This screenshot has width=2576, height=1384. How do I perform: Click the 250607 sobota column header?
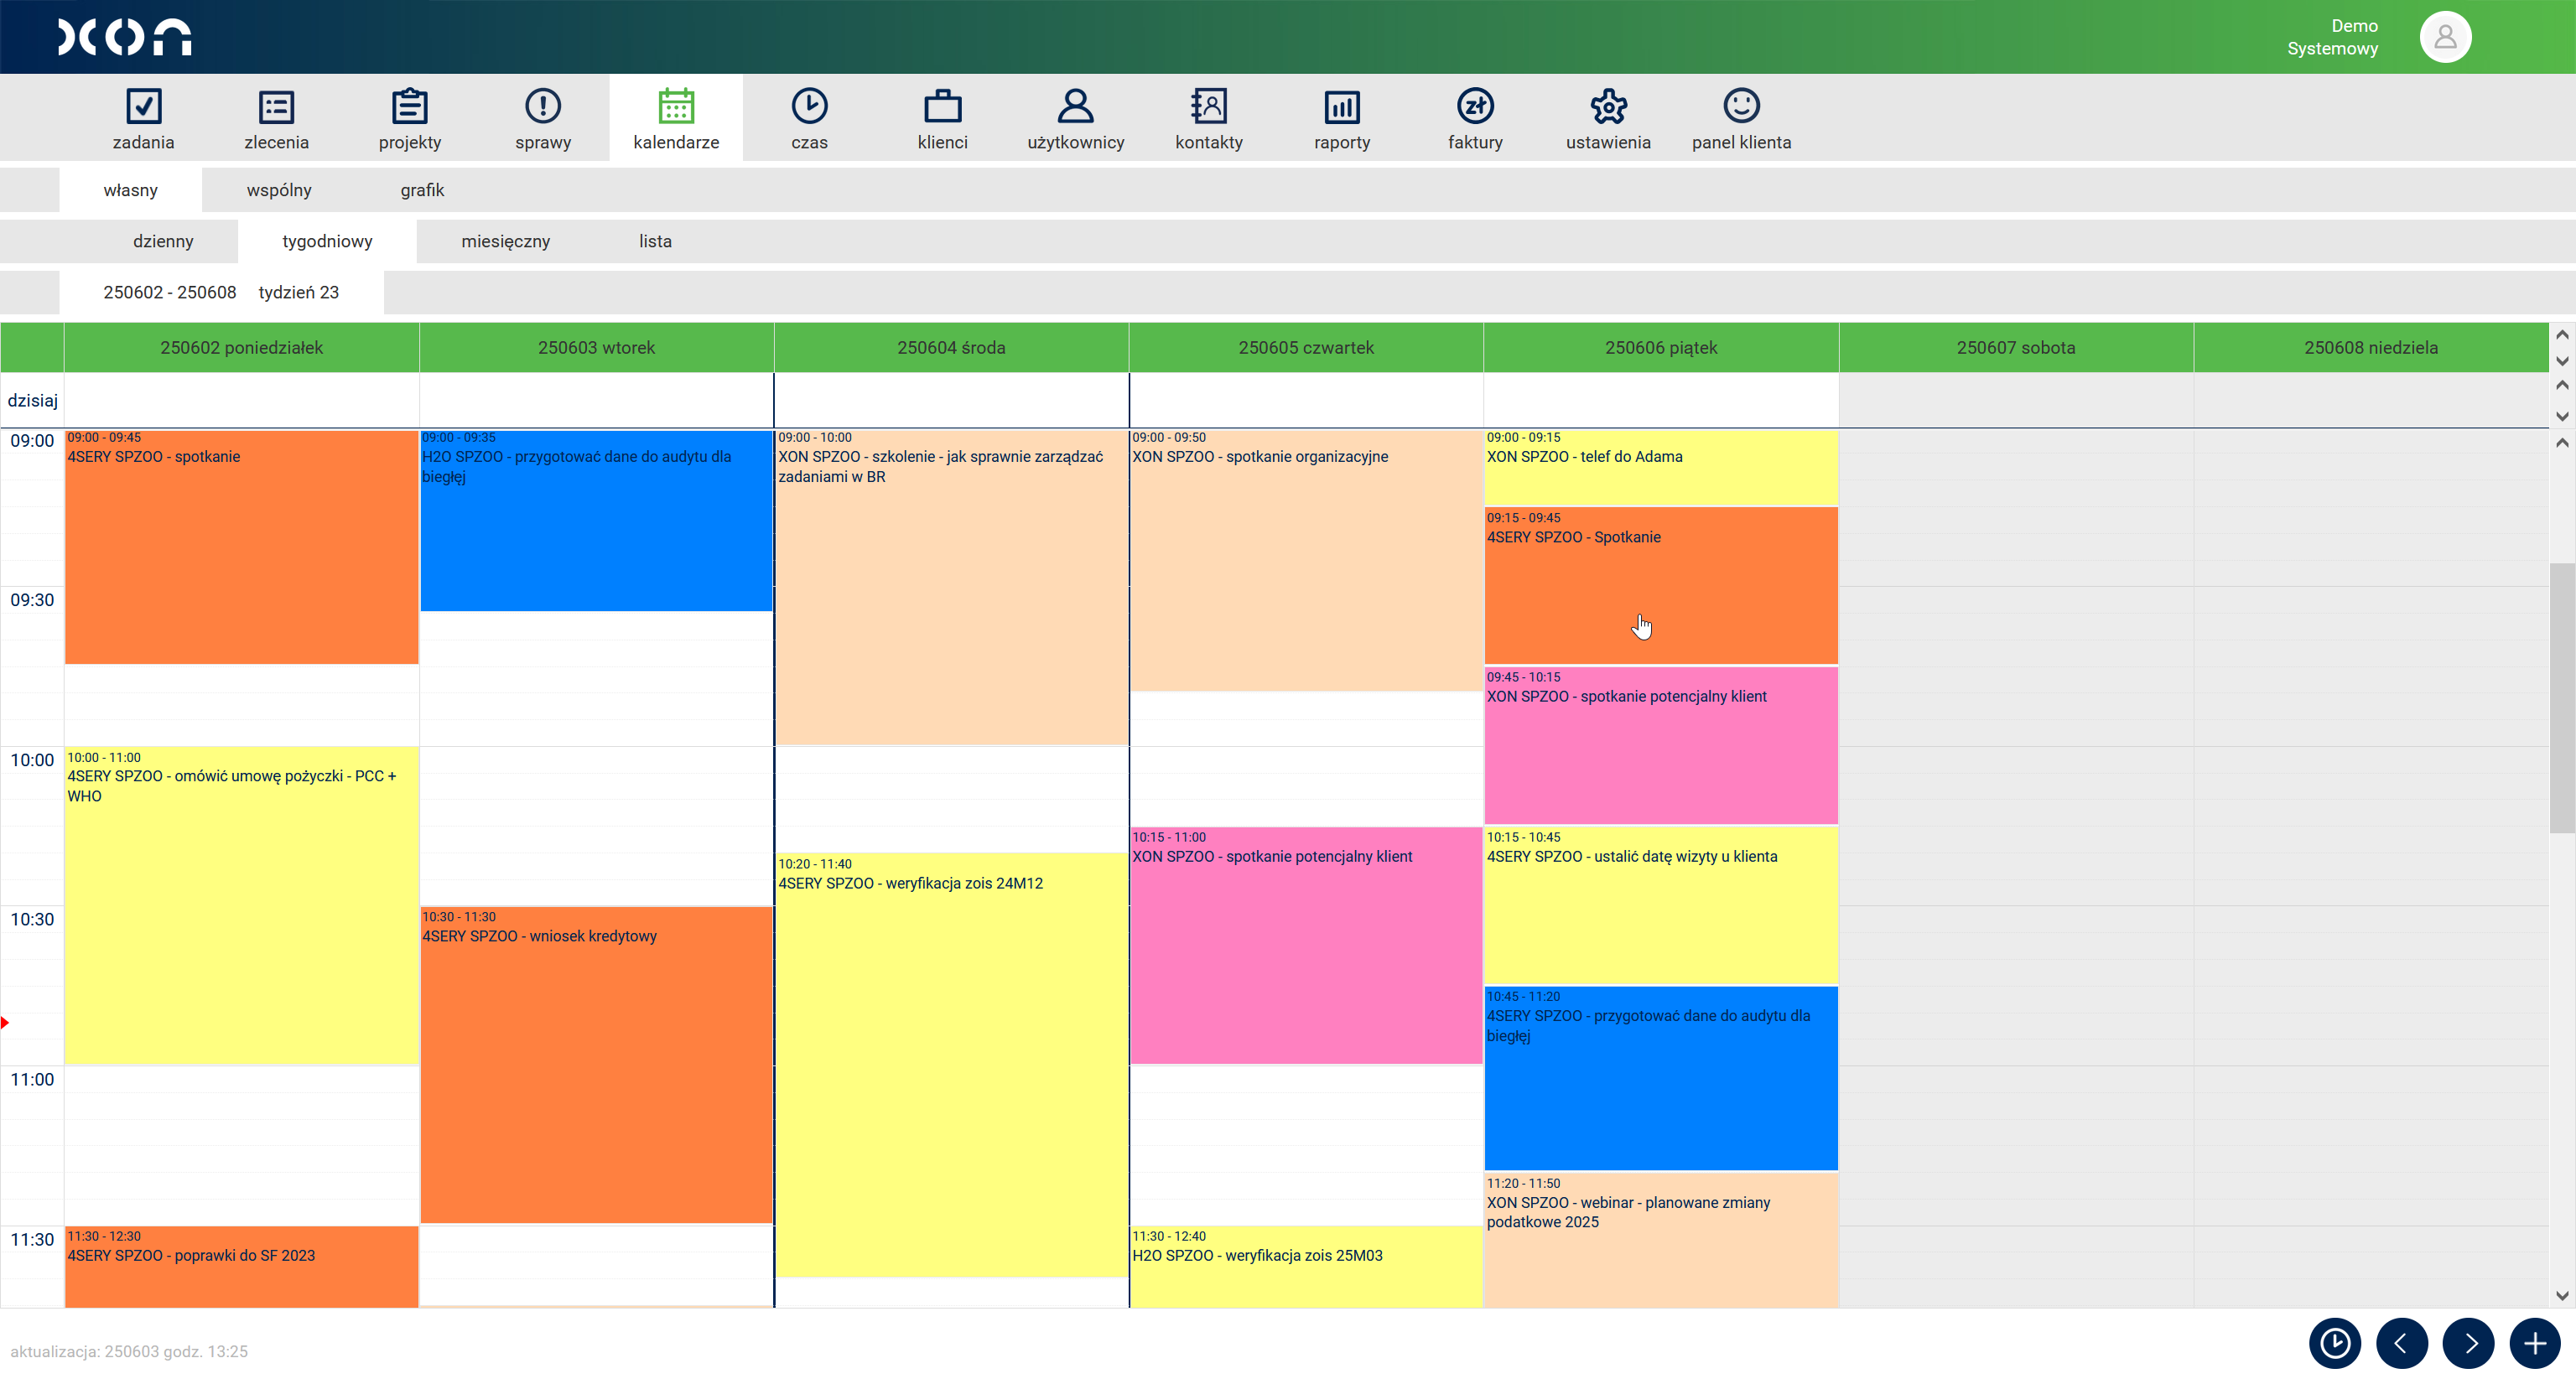(x=2016, y=347)
